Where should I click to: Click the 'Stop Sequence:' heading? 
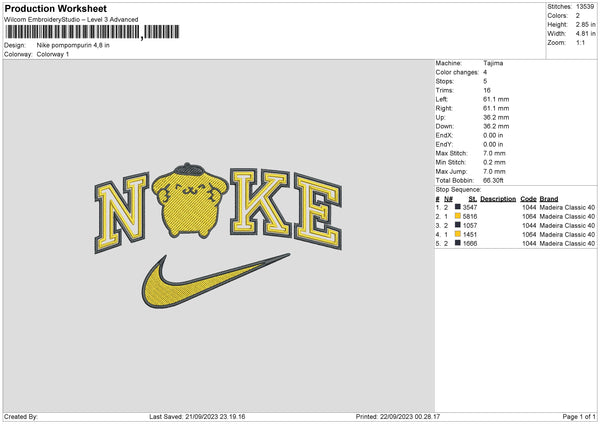(x=458, y=190)
